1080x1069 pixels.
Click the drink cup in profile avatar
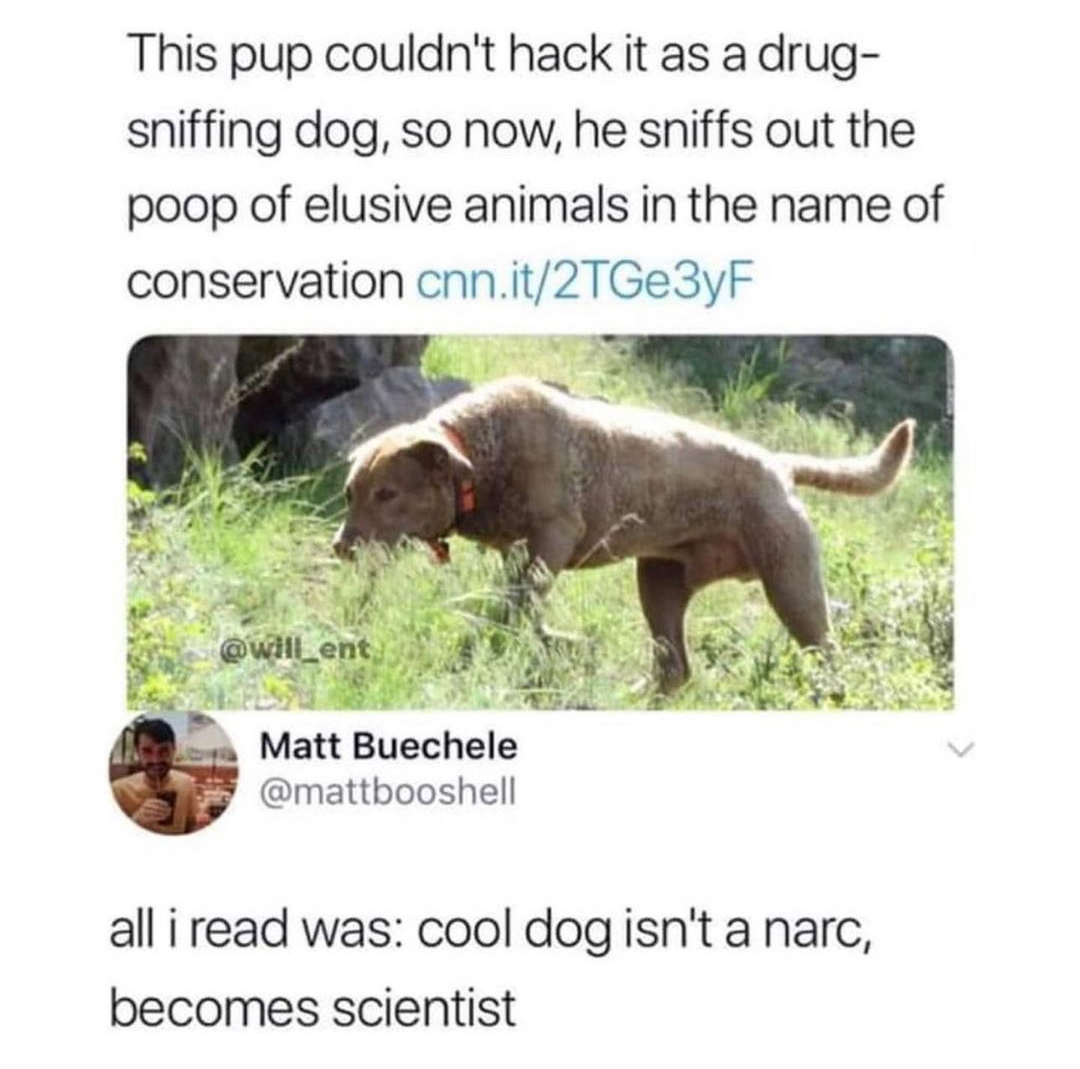166,807
